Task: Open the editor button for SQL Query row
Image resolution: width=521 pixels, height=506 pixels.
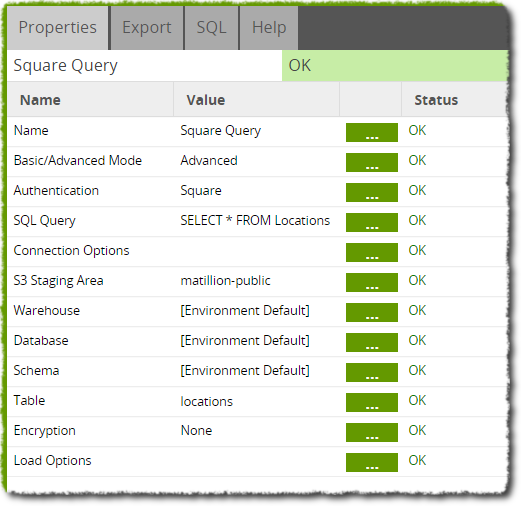Action: 372,222
